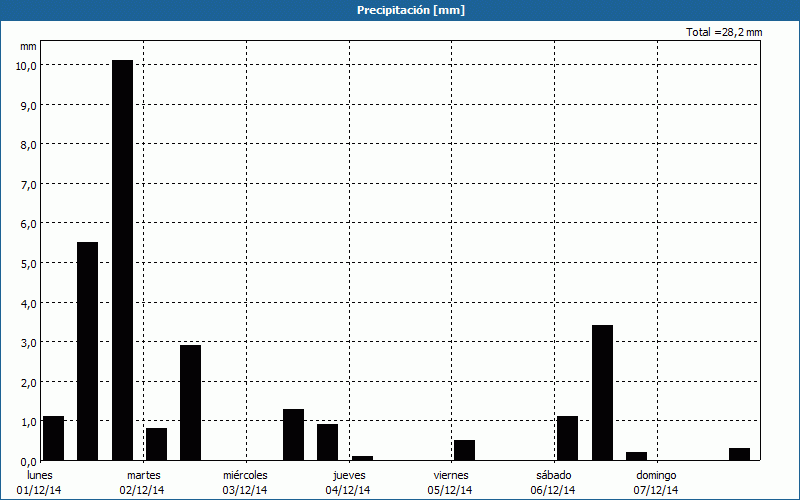Select the taller bar on miércoles
800x500 pixels.
coord(293,434)
